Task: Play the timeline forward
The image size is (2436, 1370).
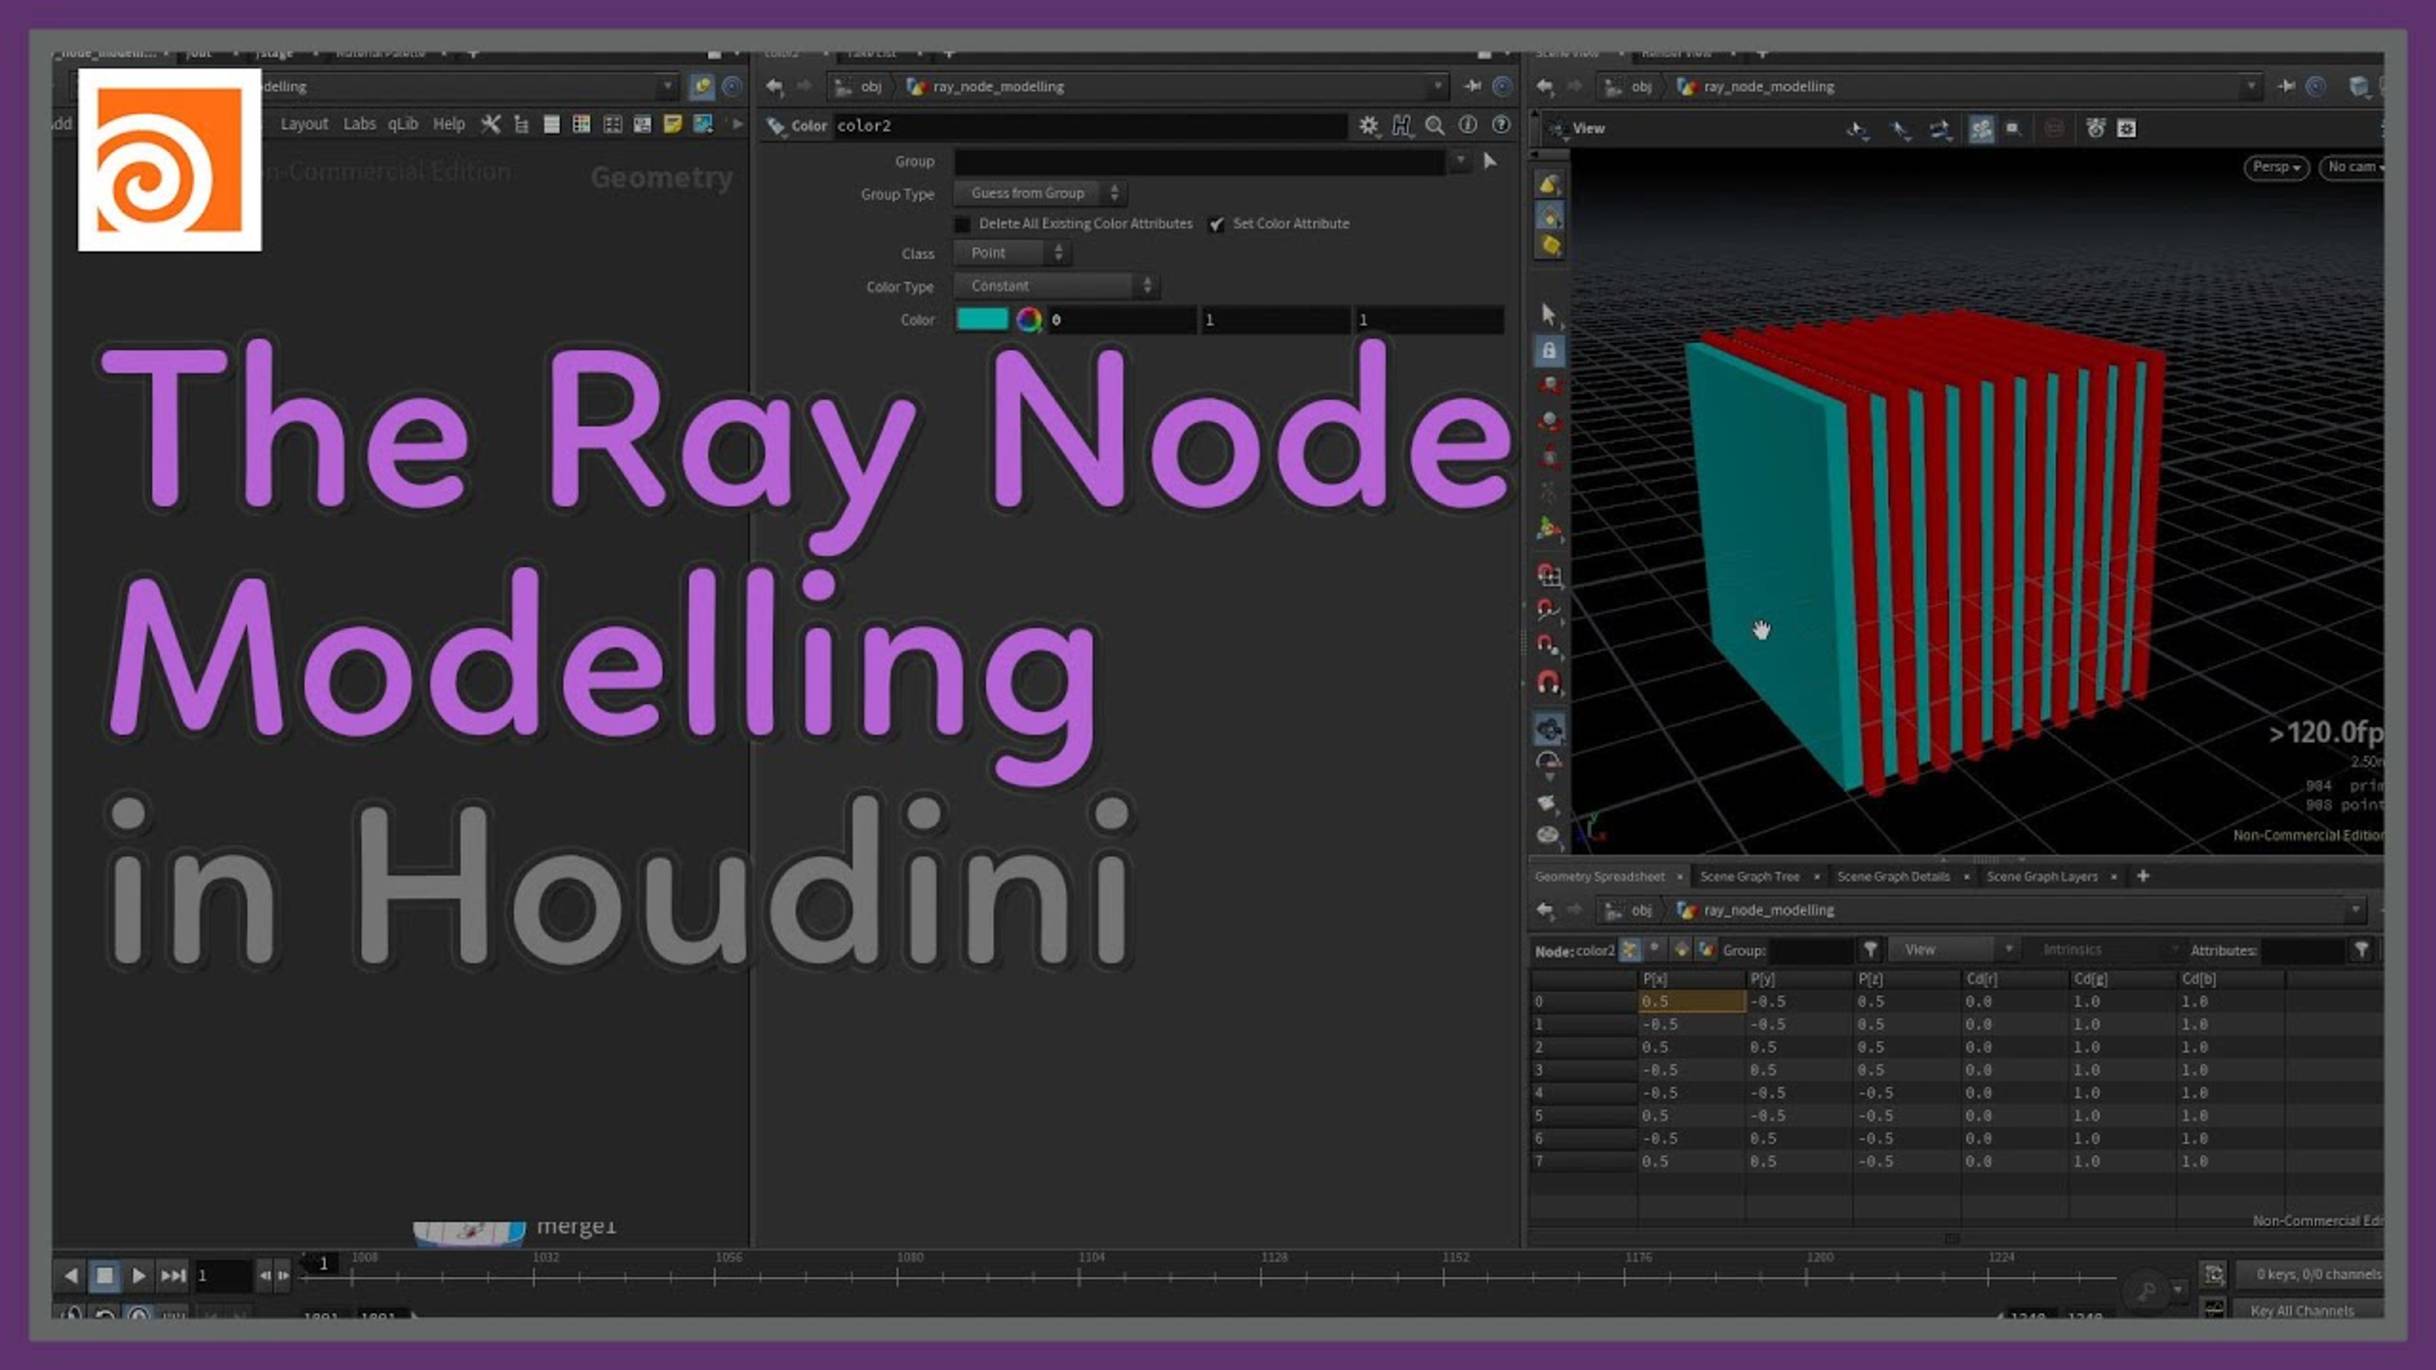Action: point(139,1276)
